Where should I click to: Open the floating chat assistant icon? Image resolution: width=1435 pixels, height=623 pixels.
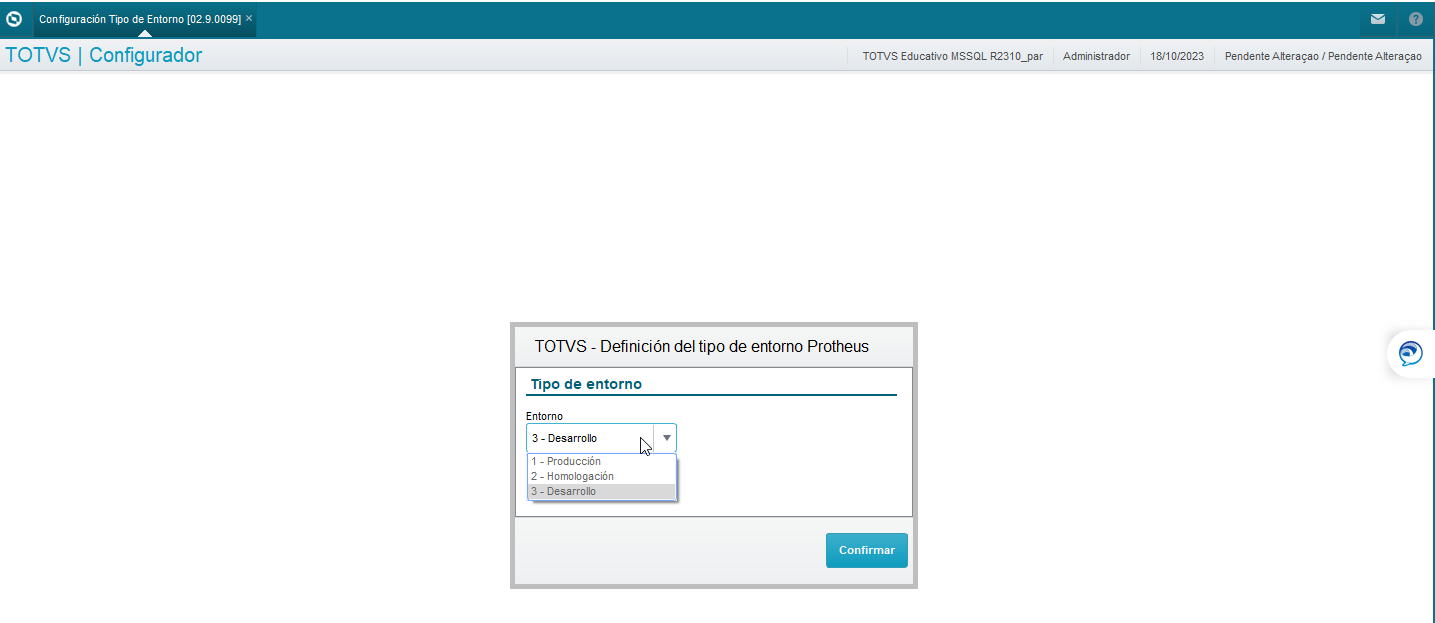pos(1411,354)
